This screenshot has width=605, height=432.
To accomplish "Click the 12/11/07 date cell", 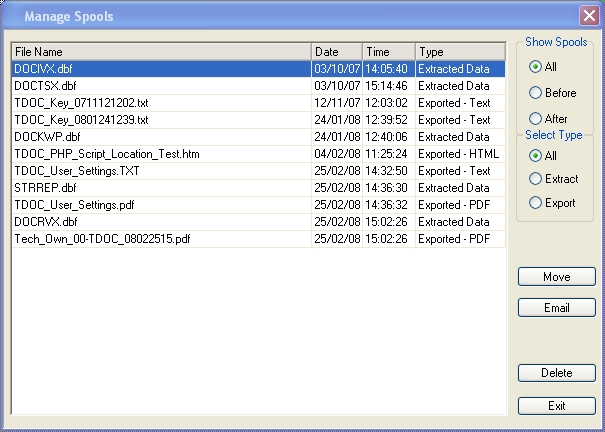I will click(x=337, y=103).
